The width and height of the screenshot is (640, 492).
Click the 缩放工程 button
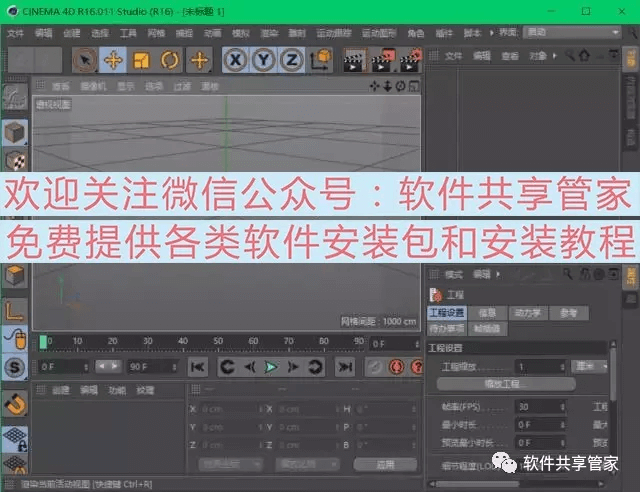coord(506,384)
